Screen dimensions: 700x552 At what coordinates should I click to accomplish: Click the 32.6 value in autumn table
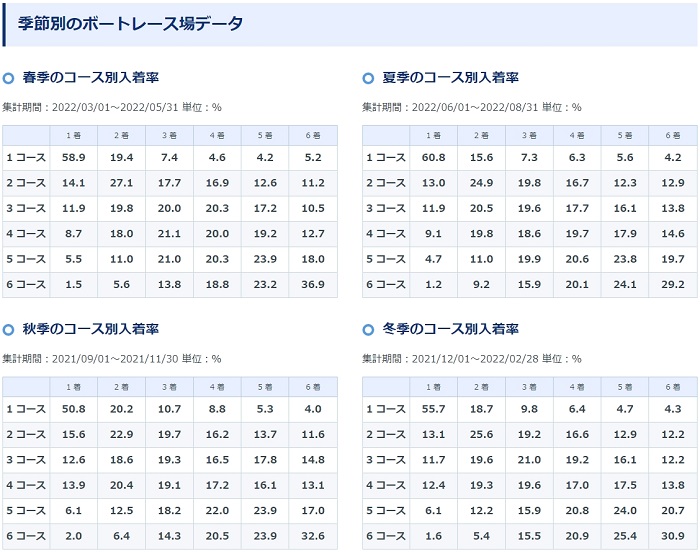313,535
